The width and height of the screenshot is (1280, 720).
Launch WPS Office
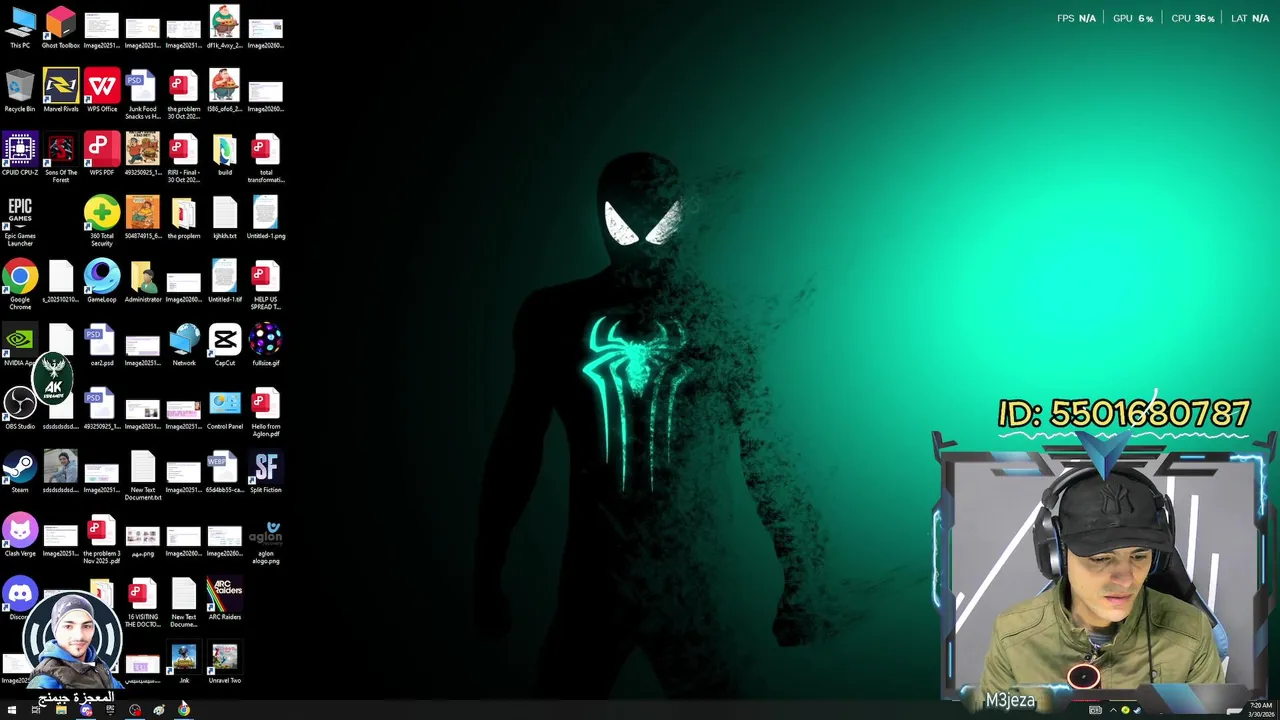(x=102, y=91)
